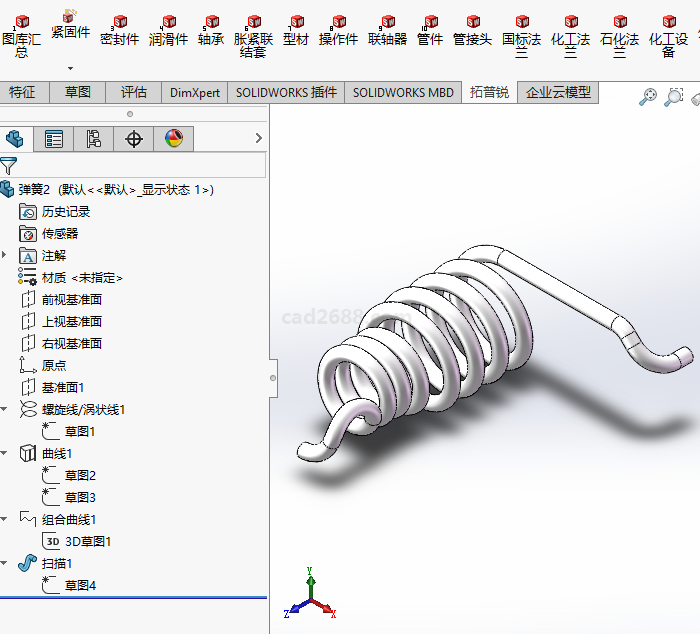
Task: Select the 3D草图1 sketch item
Action: (88, 541)
